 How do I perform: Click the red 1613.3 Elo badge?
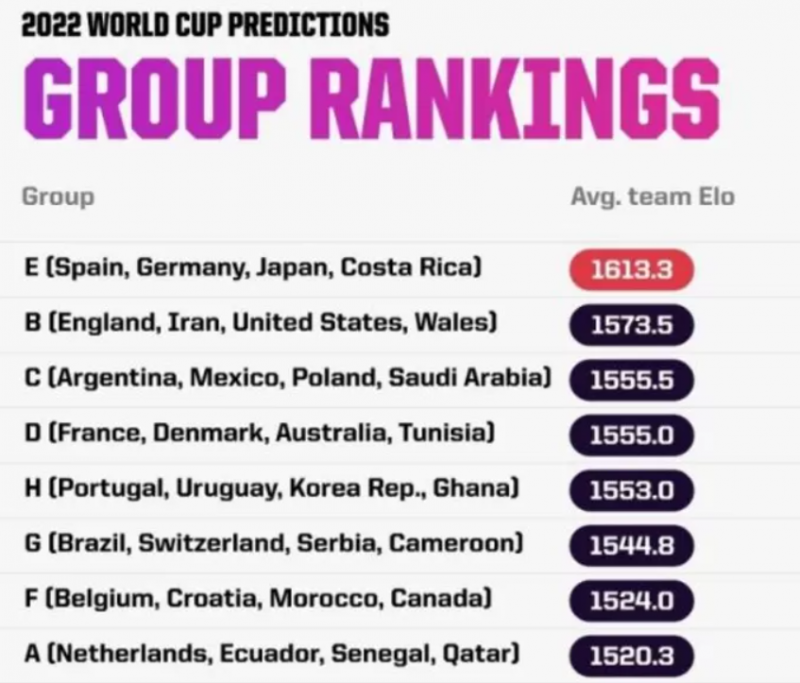(630, 269)
